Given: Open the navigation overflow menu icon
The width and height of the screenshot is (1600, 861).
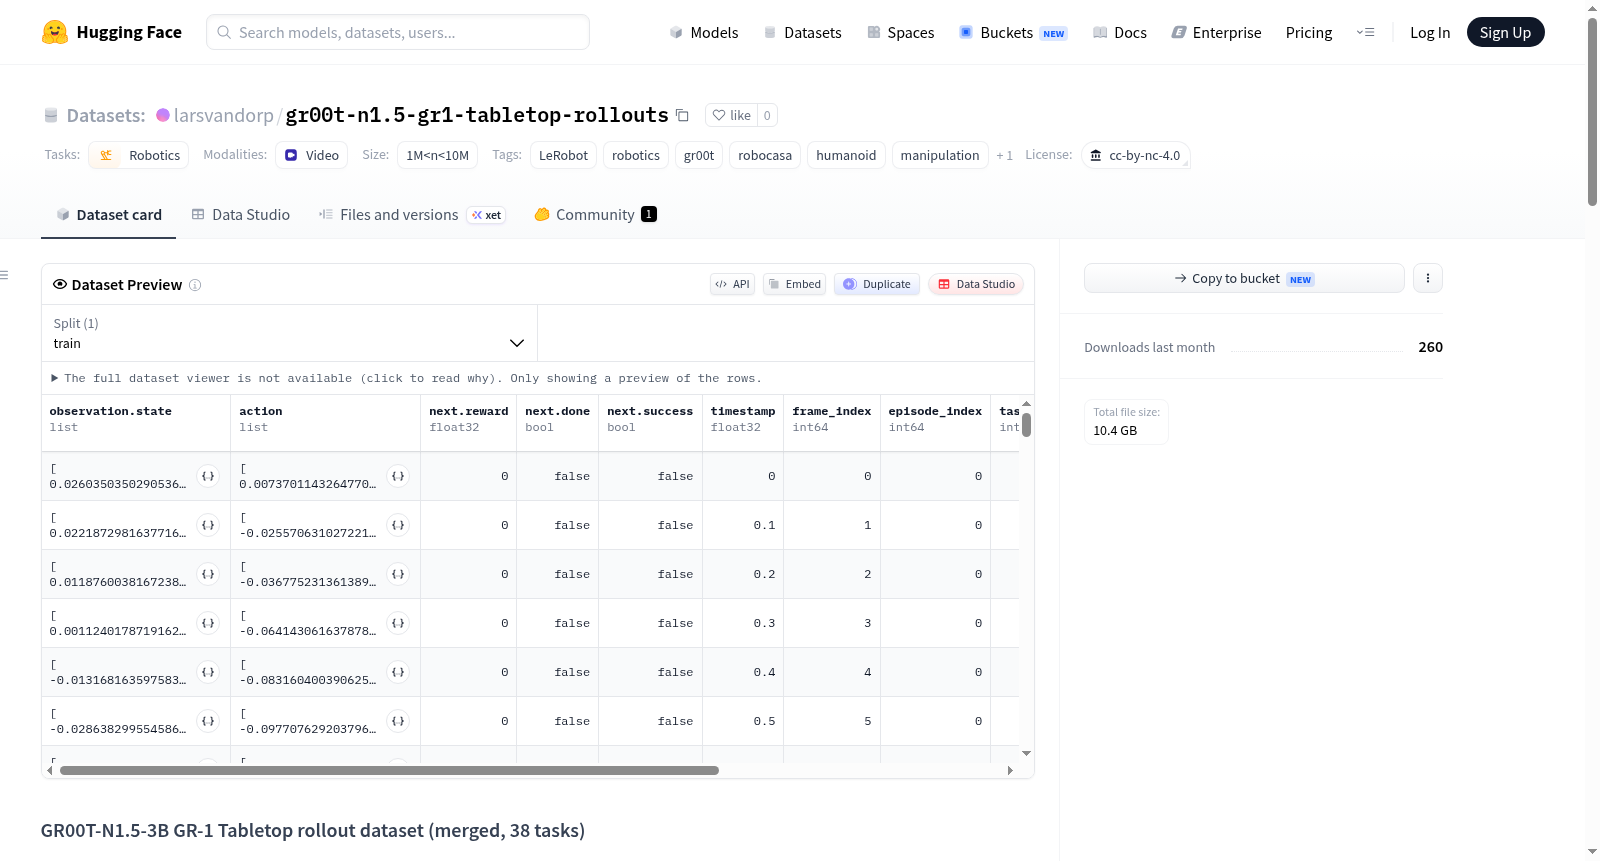Looking at the screenshot, I should (1365, 32).
